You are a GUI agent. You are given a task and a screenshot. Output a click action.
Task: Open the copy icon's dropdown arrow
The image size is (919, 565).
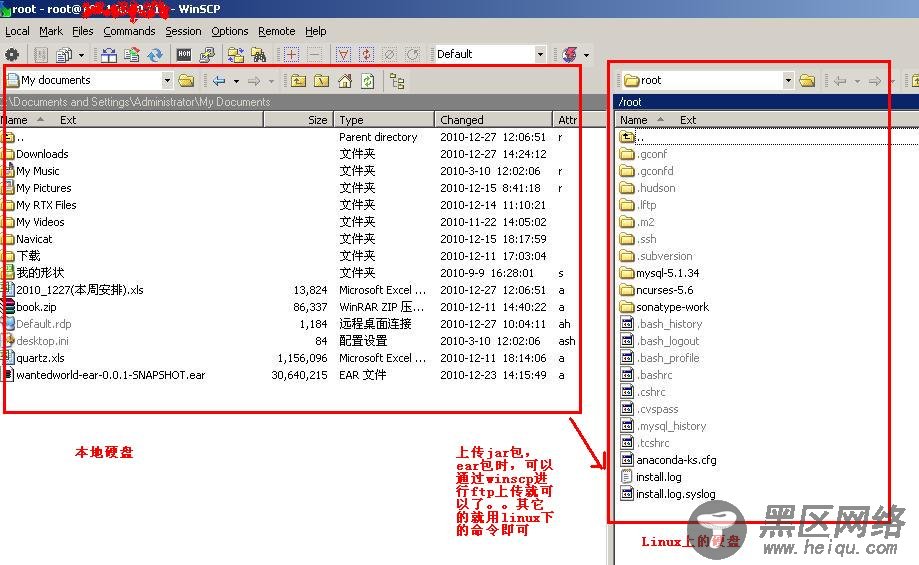click(81, 56)
